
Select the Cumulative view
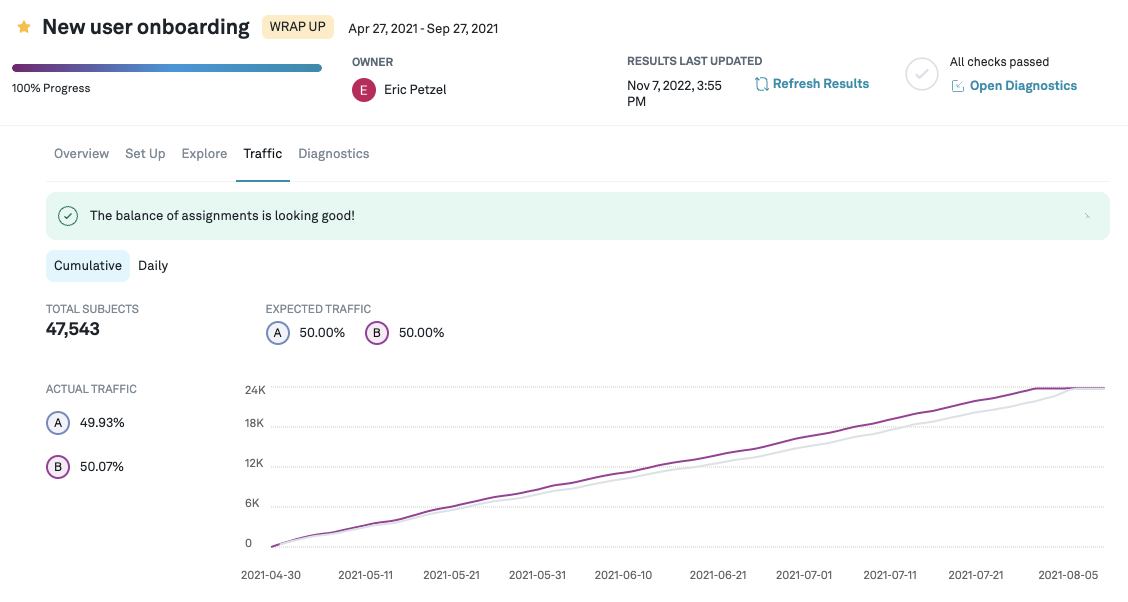point(88,266)
